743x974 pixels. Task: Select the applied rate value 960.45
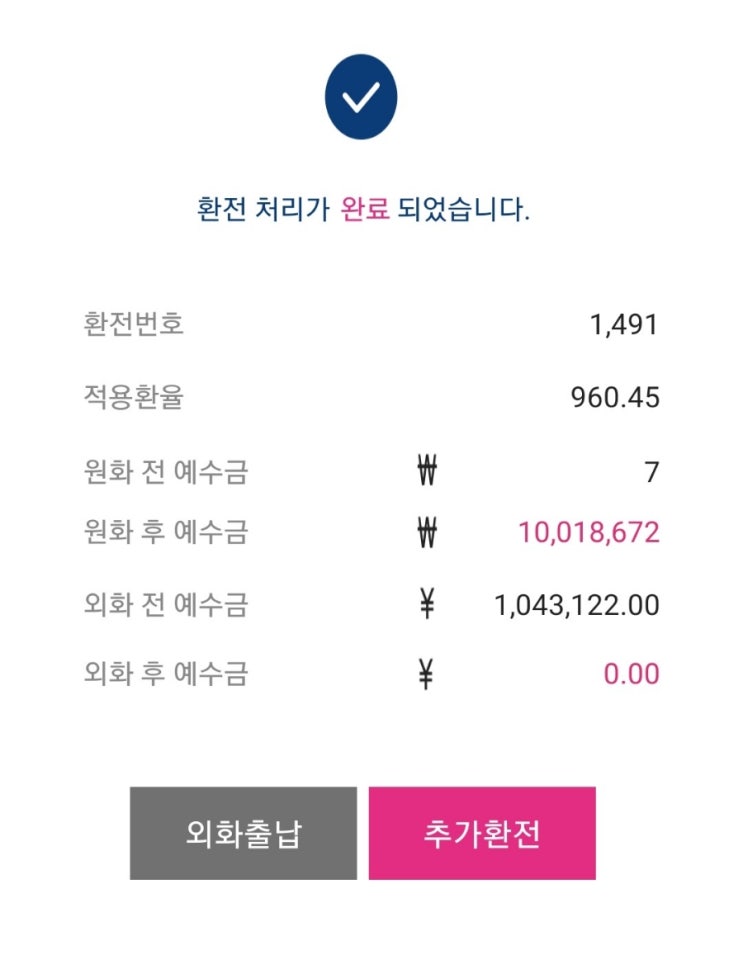click(x=615, y=398)
